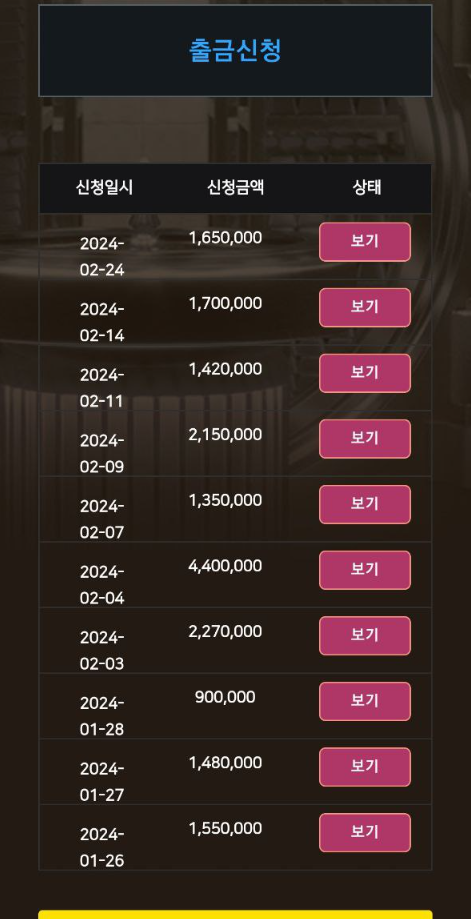Viewport: 471px width, 919px height.
Task: Select the 상태 column header
Action: coord(367,188)
